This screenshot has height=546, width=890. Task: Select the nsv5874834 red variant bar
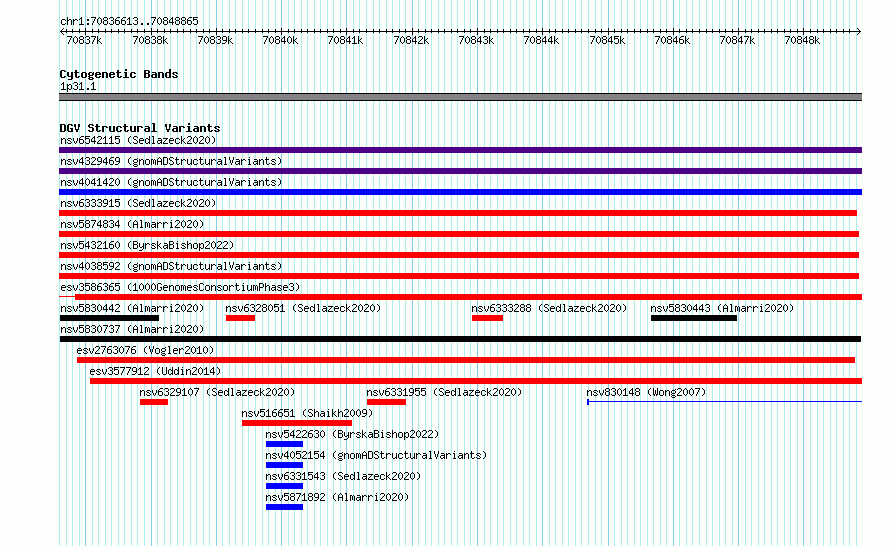tap(459, 234)
